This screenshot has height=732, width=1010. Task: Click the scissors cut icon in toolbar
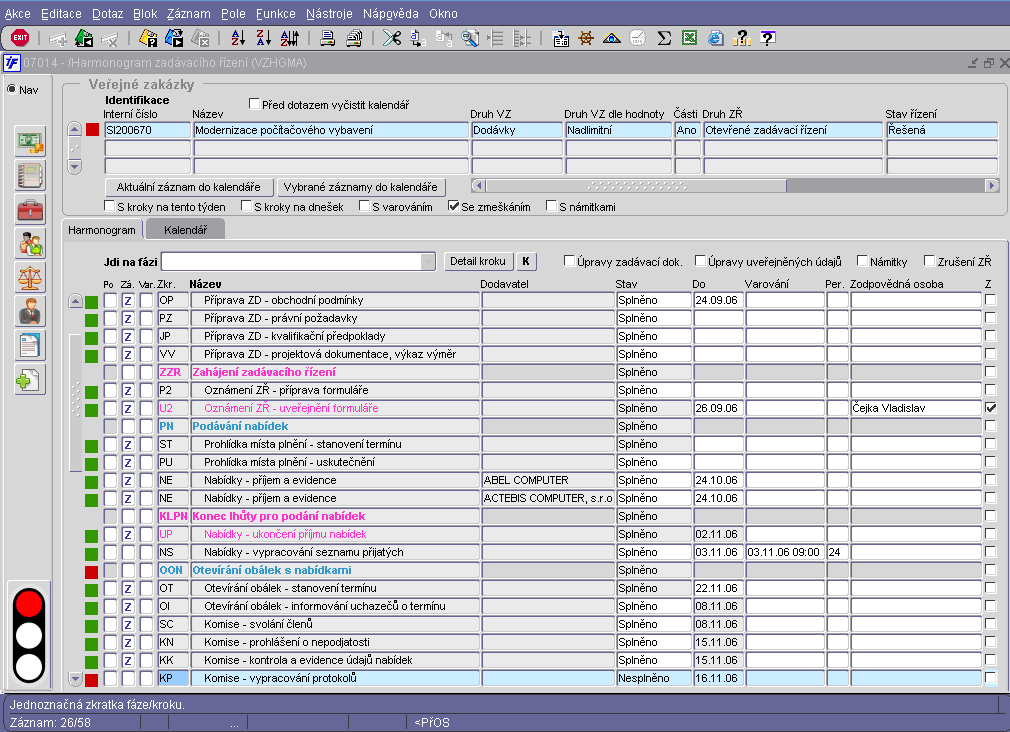[391, 39]
